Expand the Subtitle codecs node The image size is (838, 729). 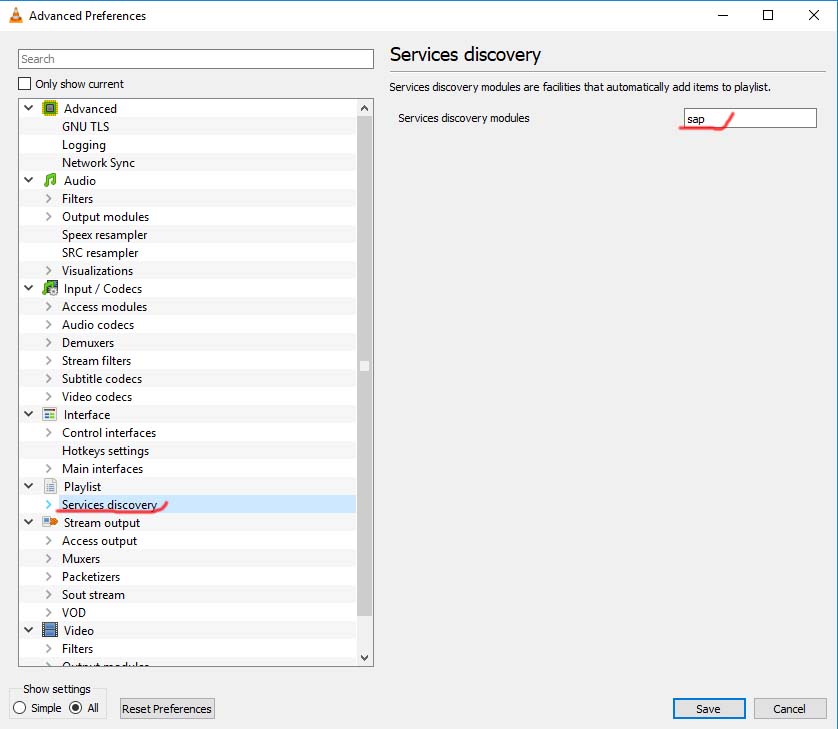pos(49,378)
